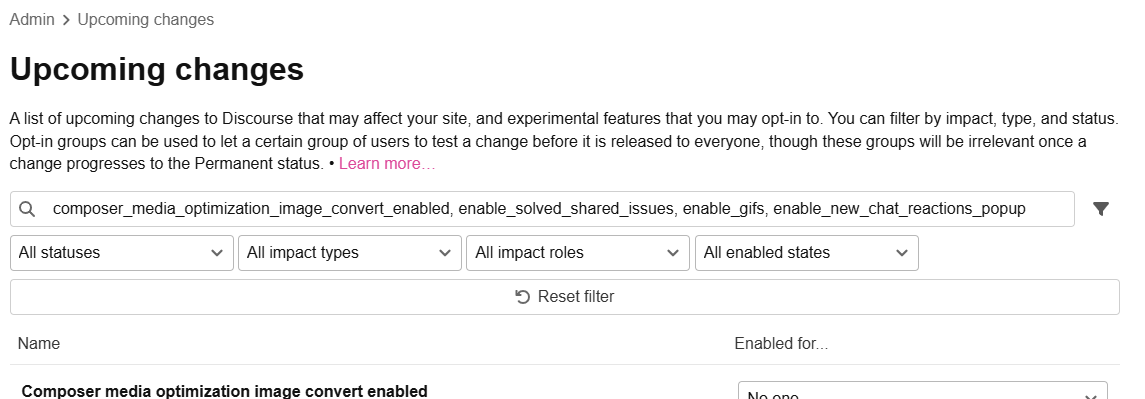Click the Reset filter button label
Viewport: 1145px width, 399px height.
[575, 297]
